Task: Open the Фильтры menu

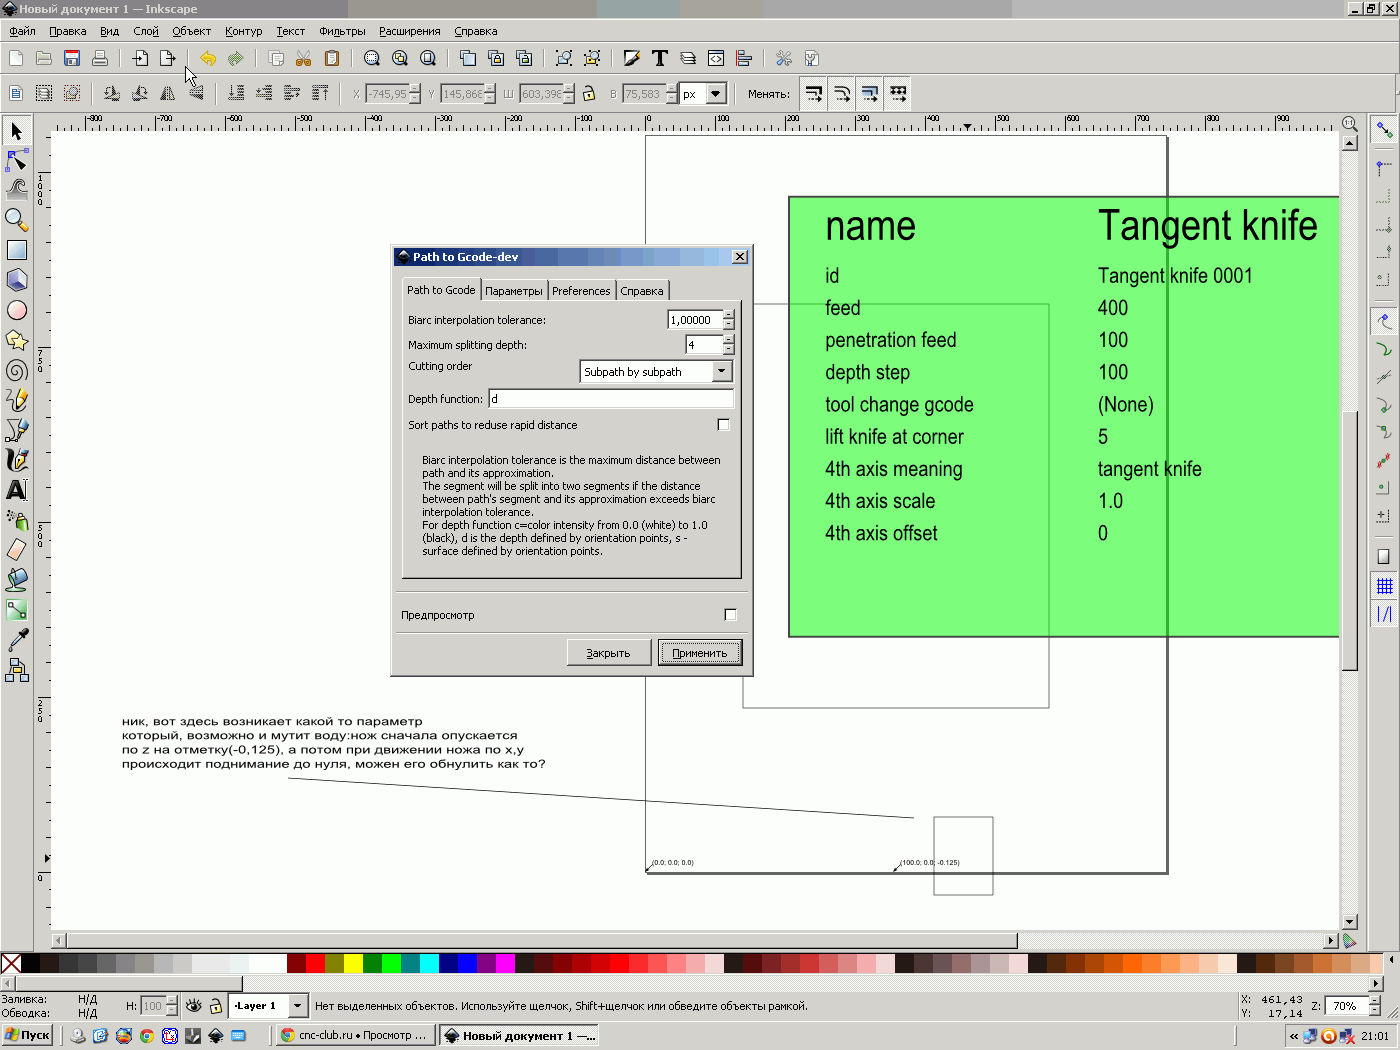Action: (342, 31)
